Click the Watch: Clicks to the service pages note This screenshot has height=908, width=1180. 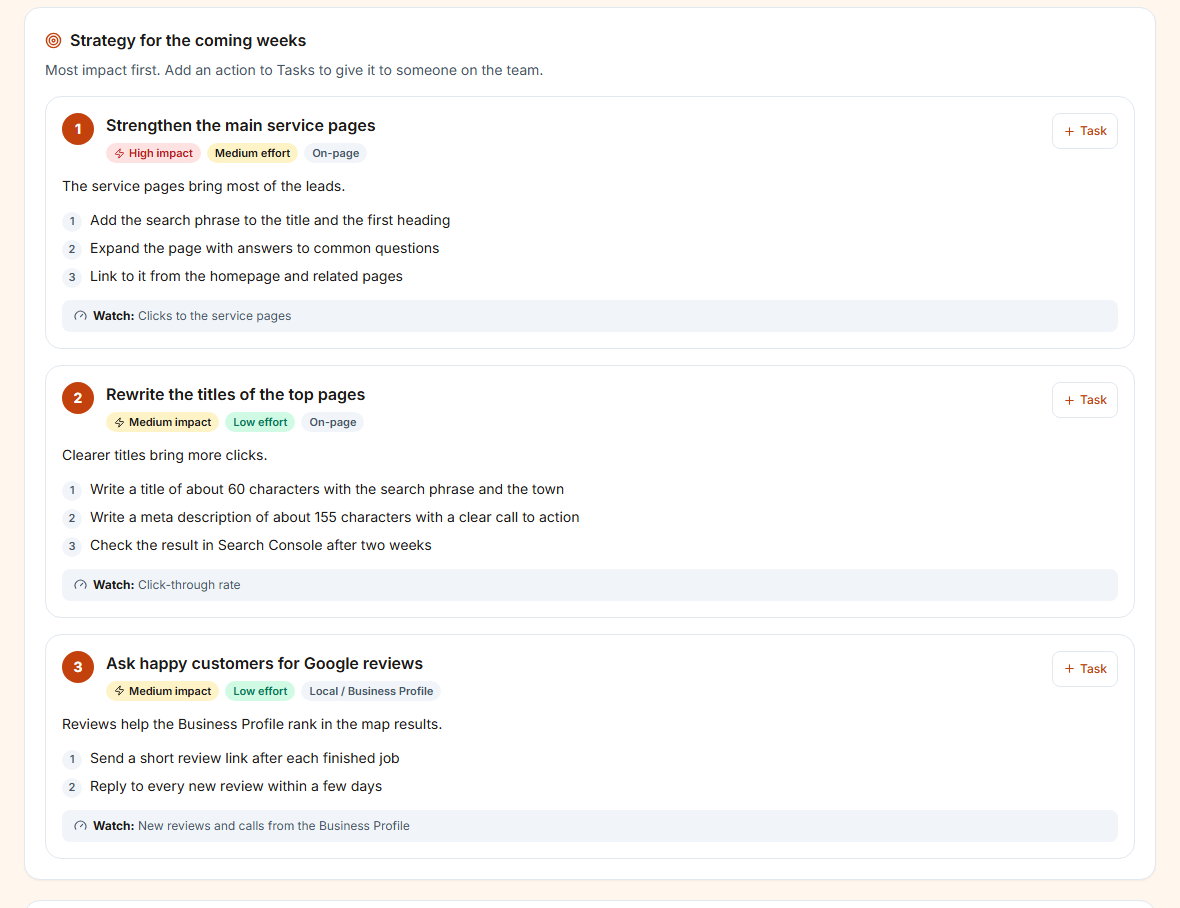(x=590, y=316)
